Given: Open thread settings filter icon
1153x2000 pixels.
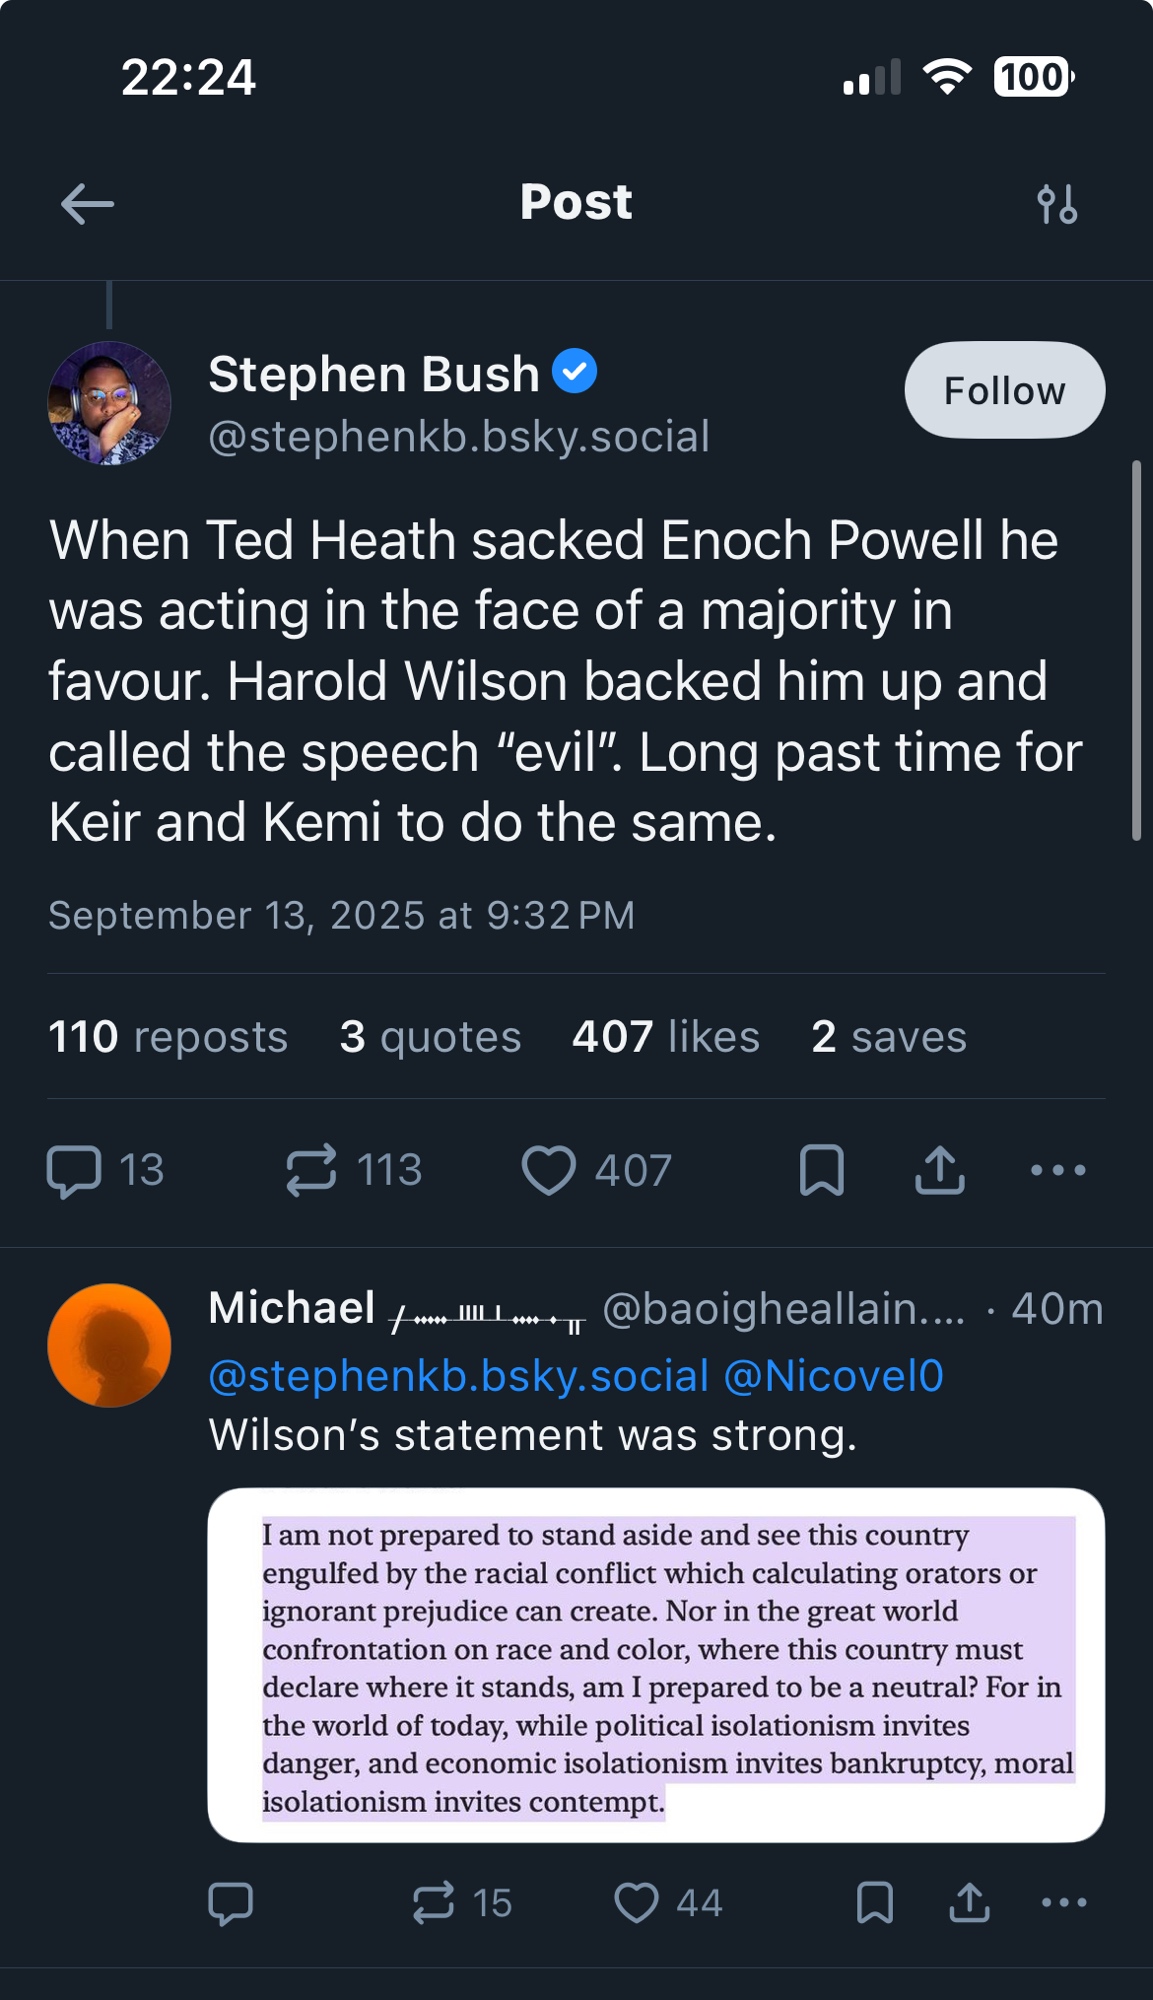Looking at the screenshot, I should (1057, 204).
